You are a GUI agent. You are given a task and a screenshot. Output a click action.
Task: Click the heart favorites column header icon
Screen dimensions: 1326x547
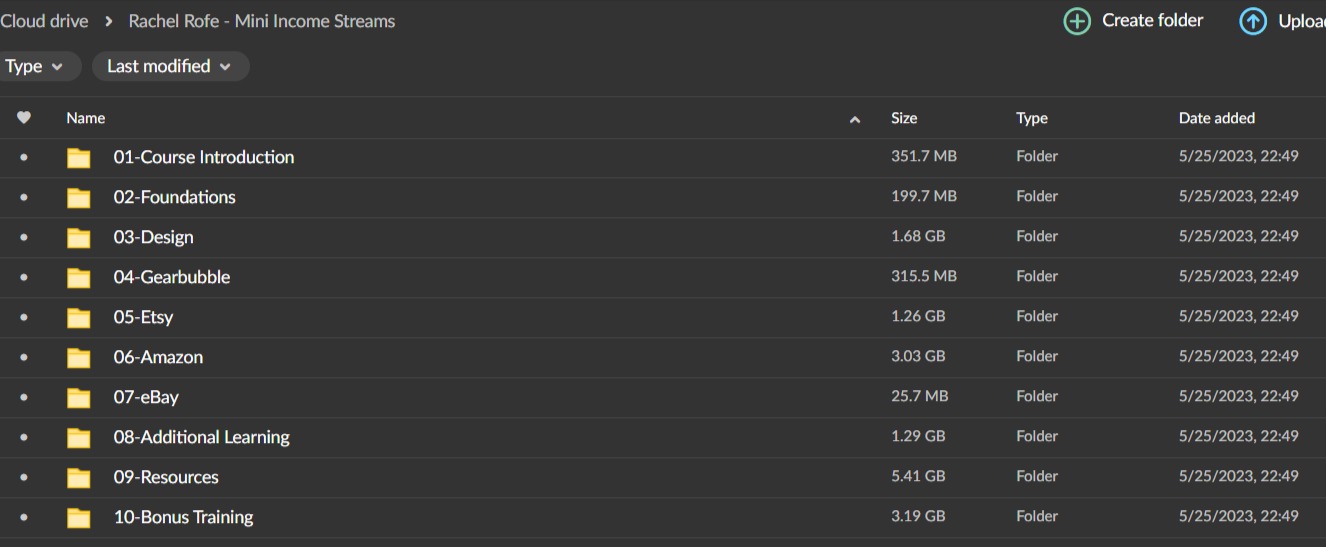coord(24,118)
